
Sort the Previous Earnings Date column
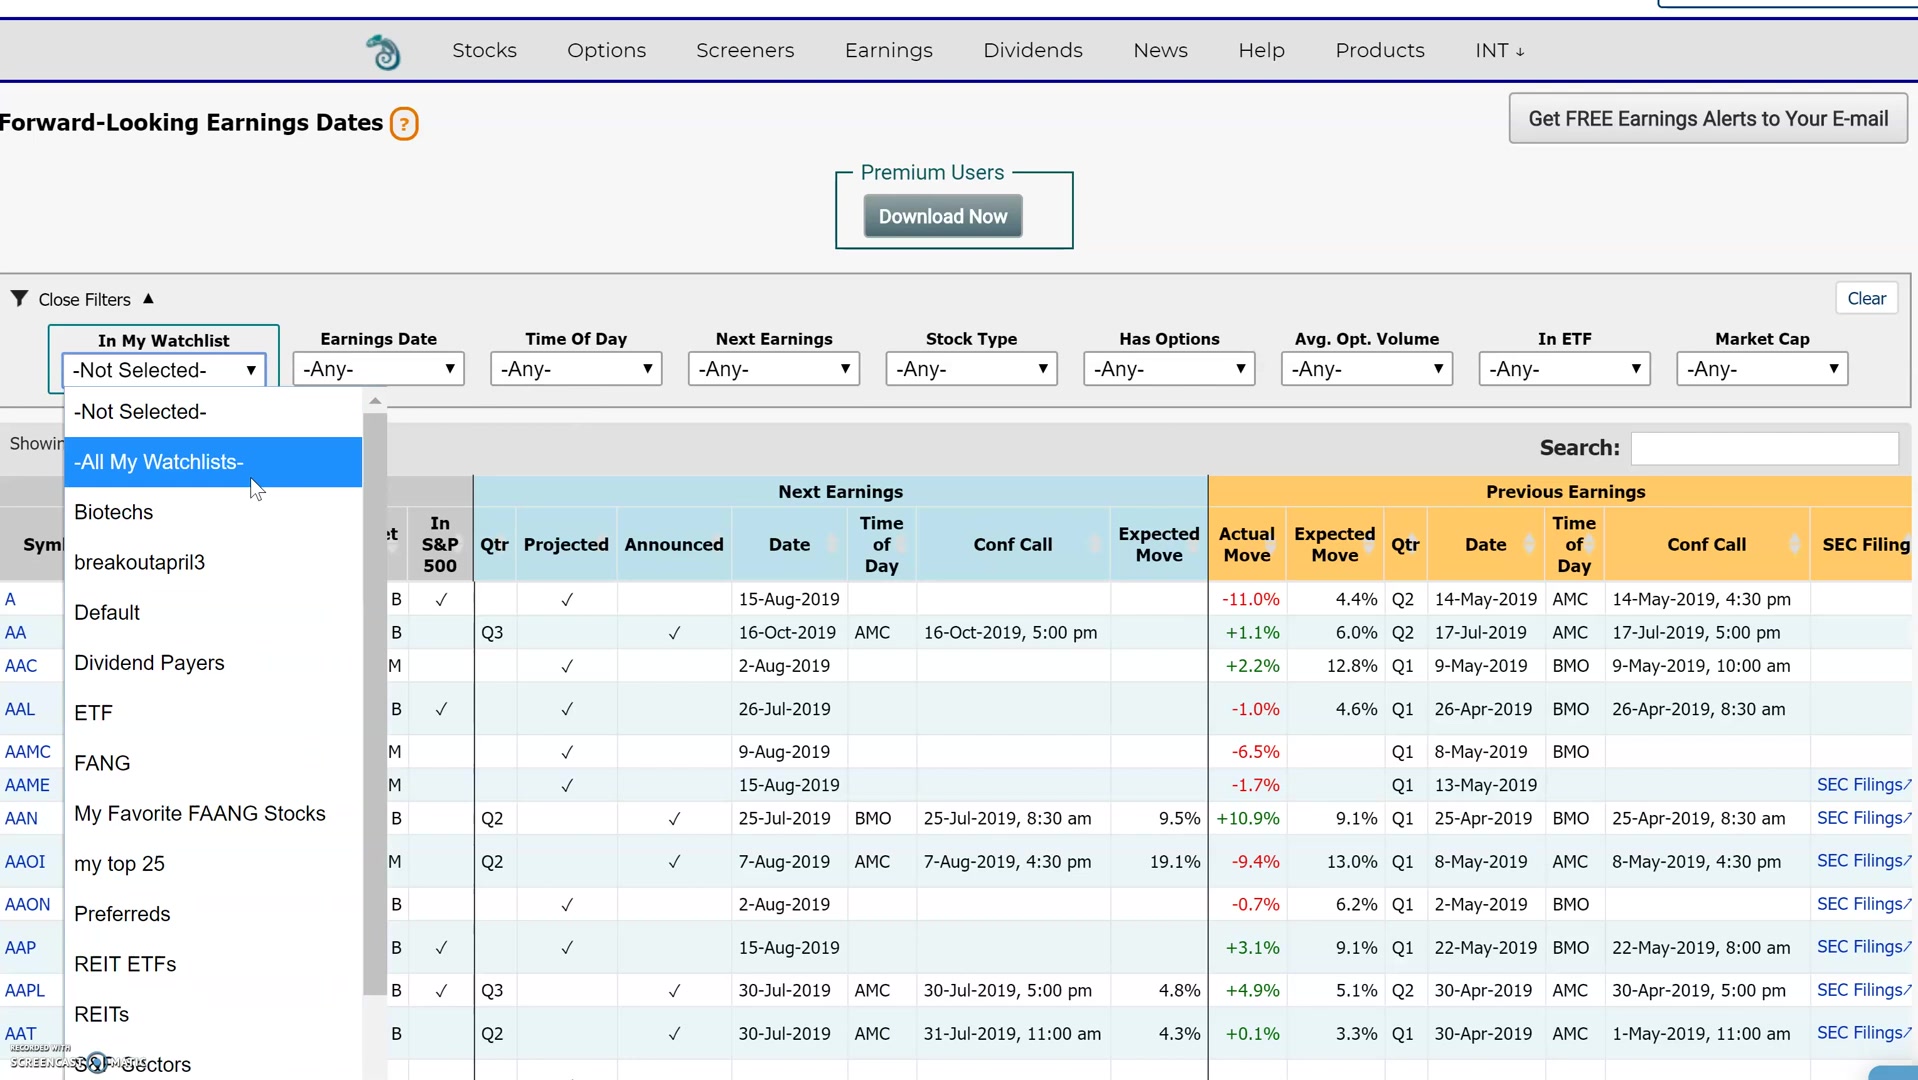pyautogui.click(x=1530, y=545)
